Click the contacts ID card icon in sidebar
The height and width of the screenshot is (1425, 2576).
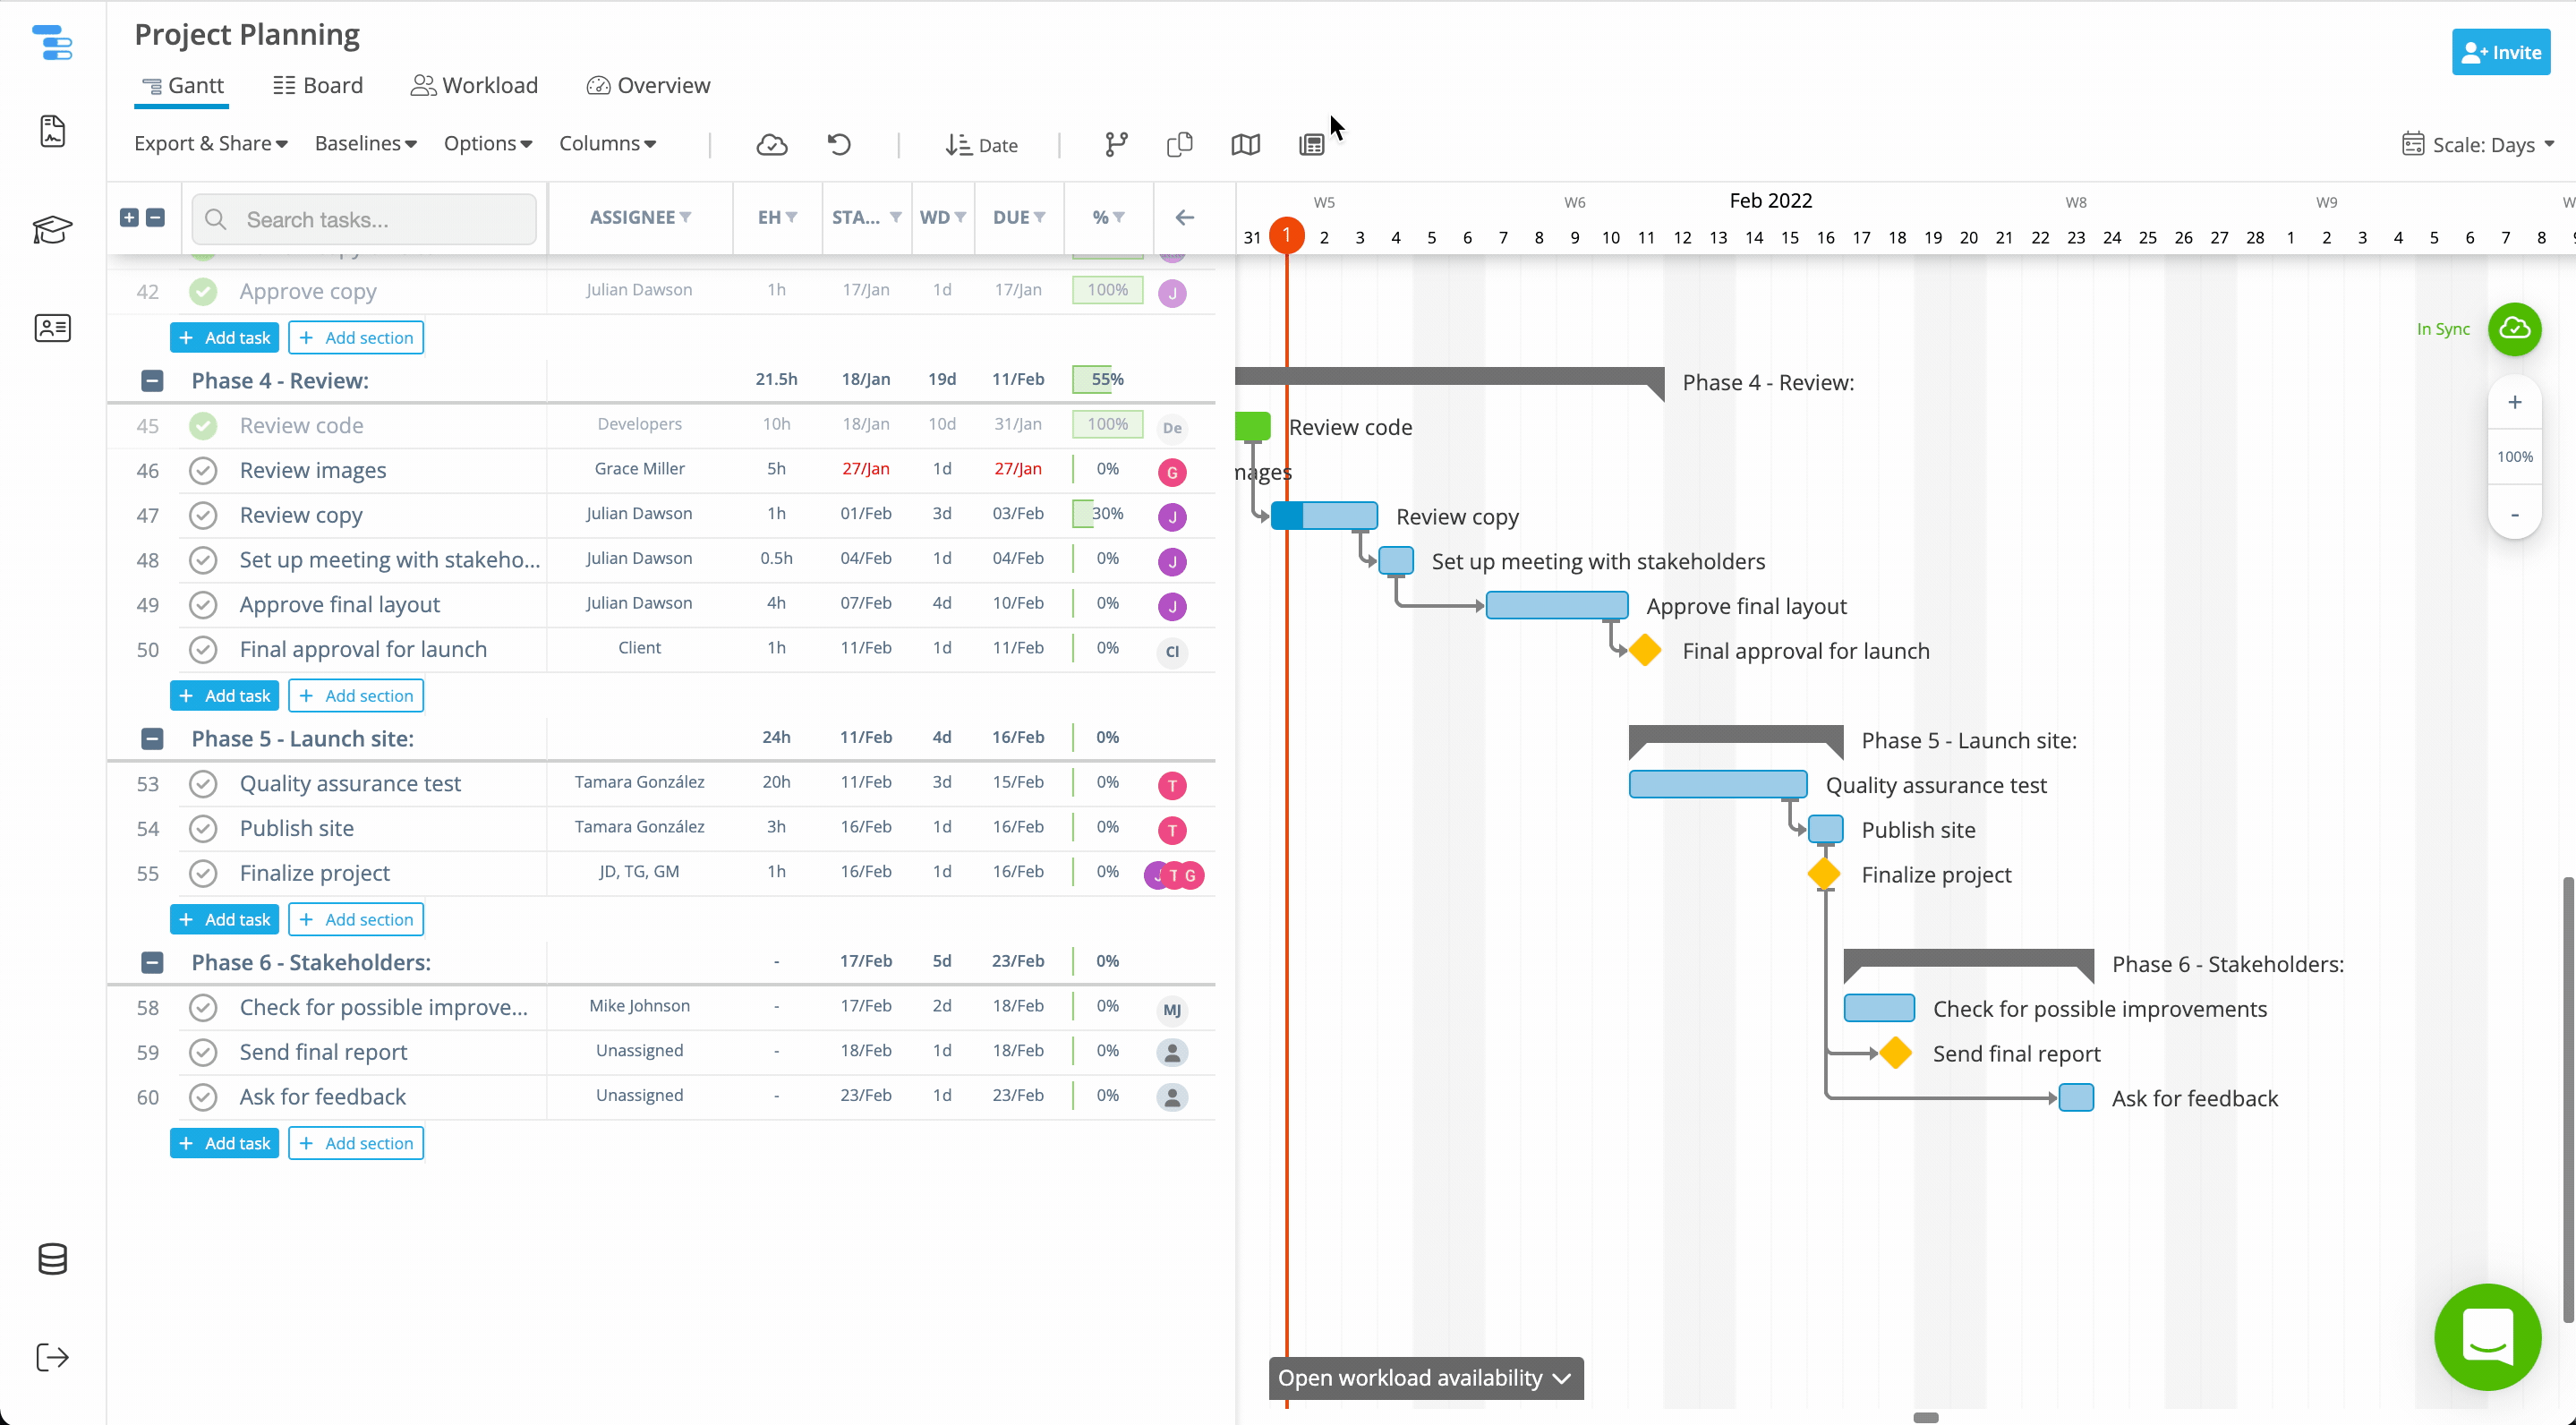52,328
